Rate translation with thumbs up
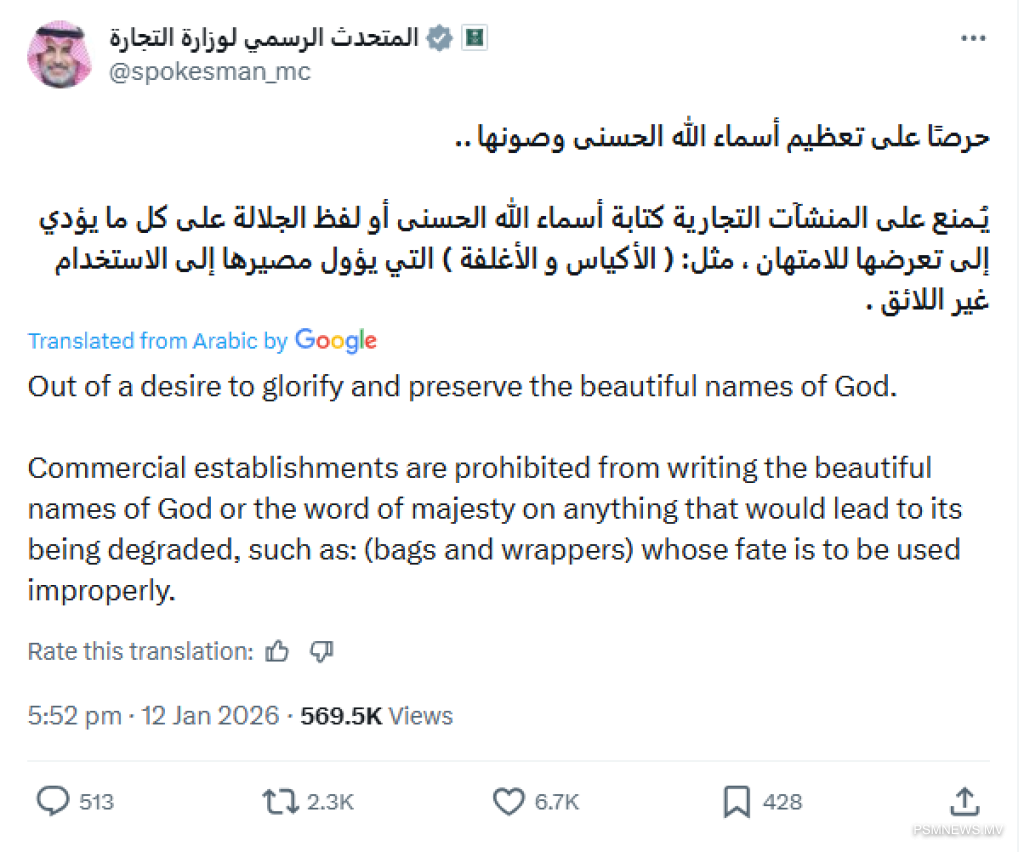The height and width of the screenshot is (852, 1024). tap(278, 652)
